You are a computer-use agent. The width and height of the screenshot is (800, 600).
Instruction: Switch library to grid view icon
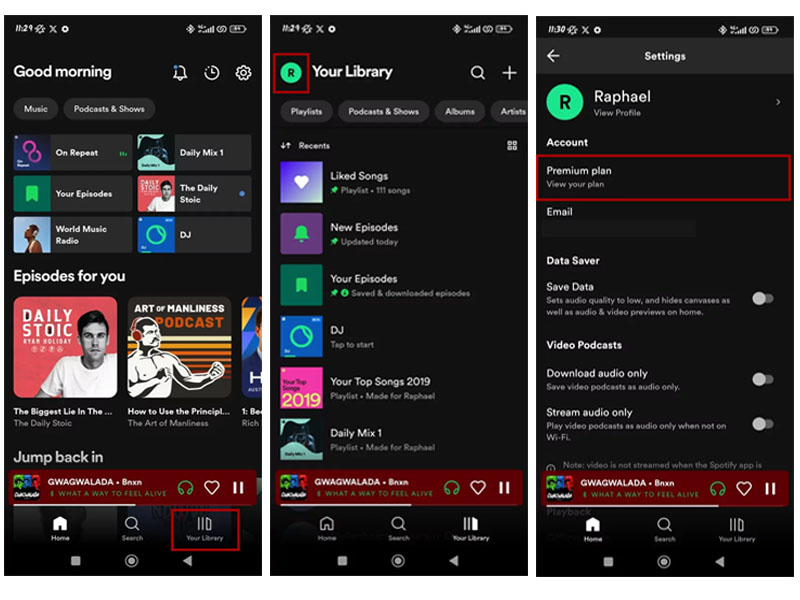[x=512, y=146]
